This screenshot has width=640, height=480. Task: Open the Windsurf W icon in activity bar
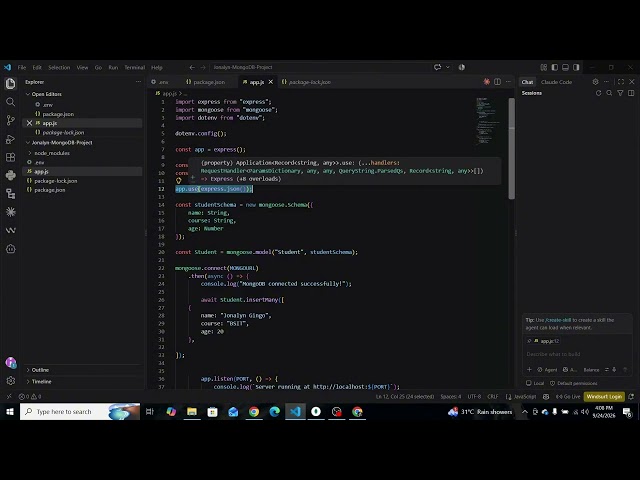[11, 230]
